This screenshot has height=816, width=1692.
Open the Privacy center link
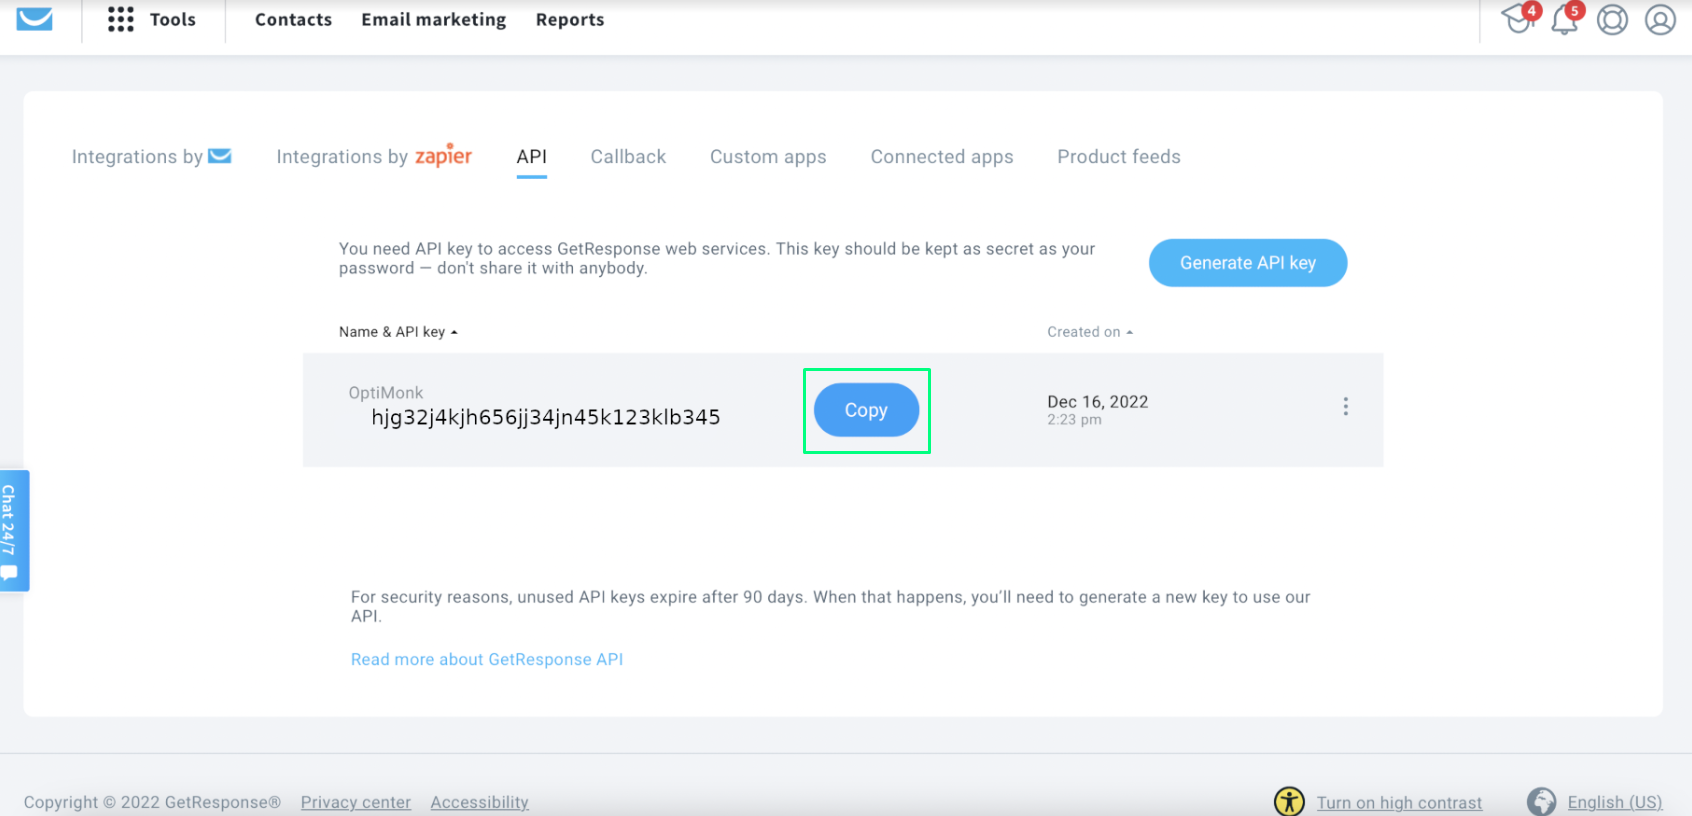[x=356, y=802]
